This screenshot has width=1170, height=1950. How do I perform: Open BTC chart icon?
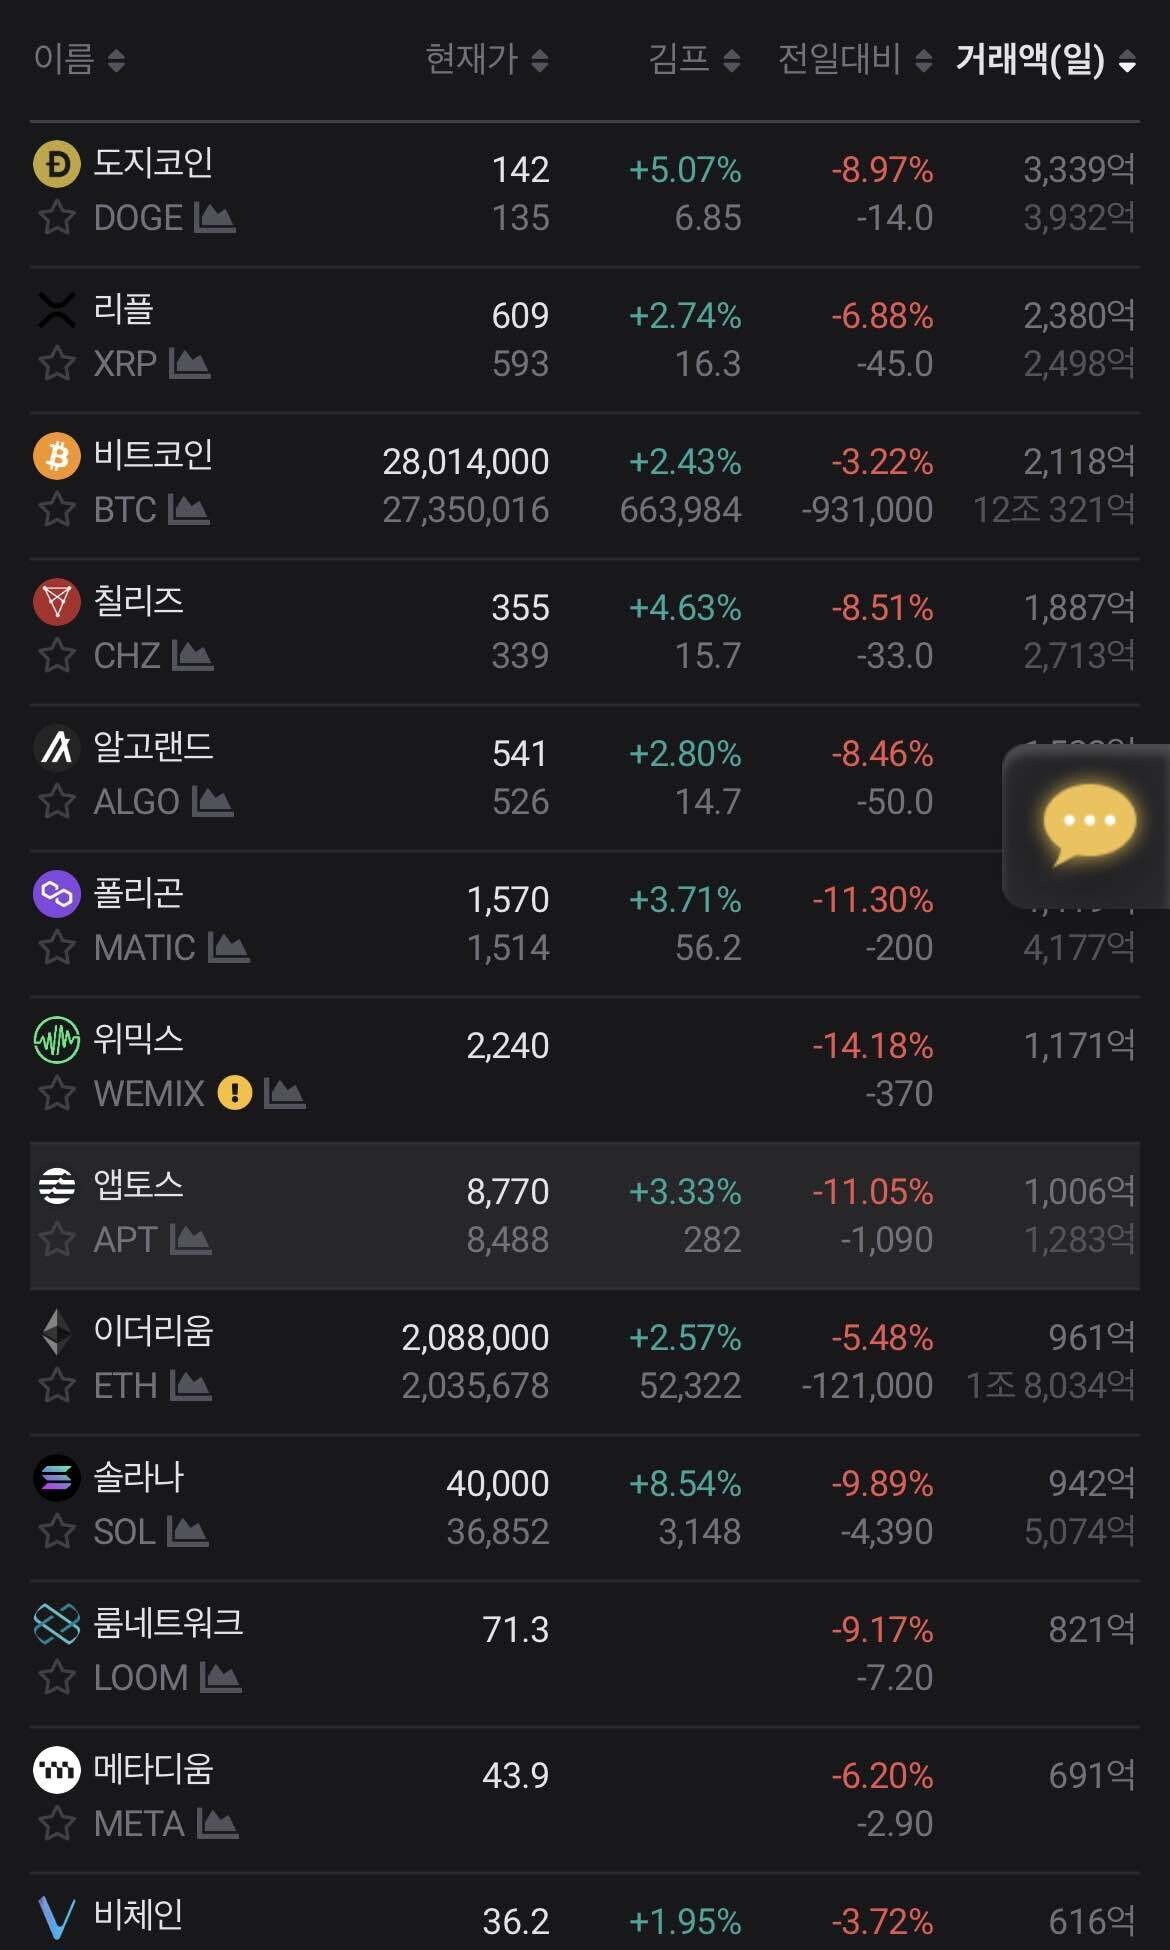tap(188, 509)
